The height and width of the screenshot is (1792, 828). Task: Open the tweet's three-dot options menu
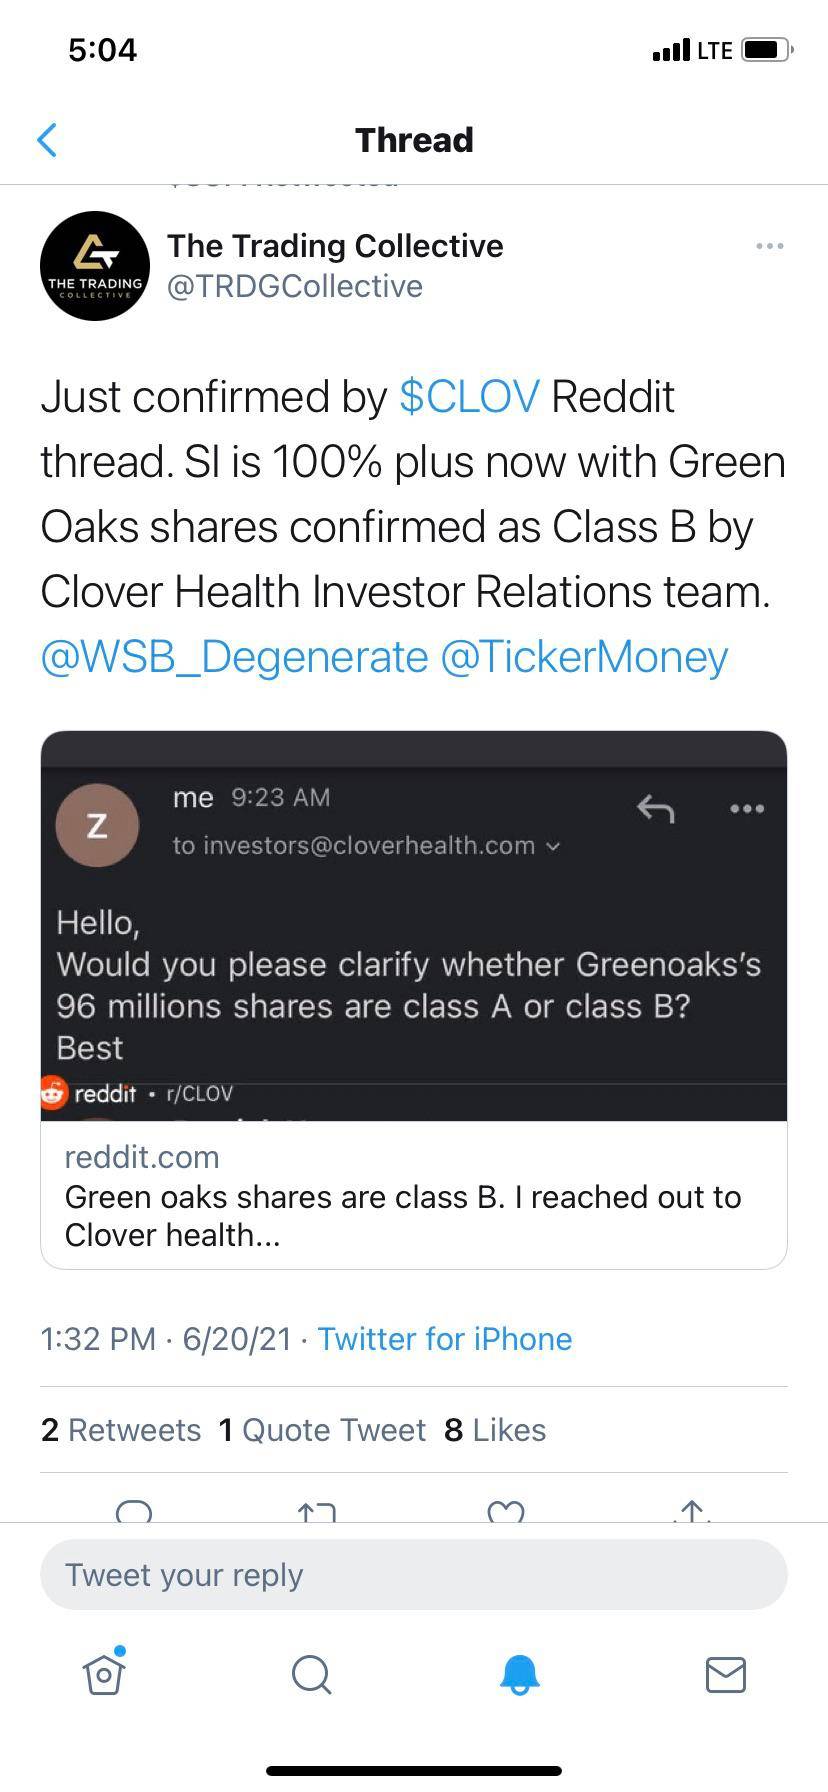point(769,246)
